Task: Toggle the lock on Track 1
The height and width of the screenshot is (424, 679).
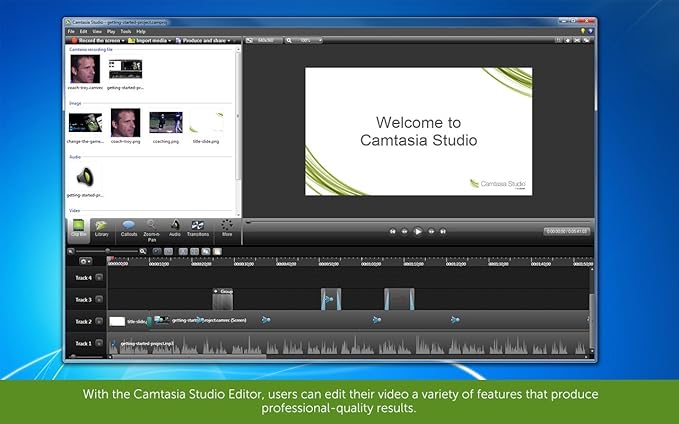Action: [99, 343]
